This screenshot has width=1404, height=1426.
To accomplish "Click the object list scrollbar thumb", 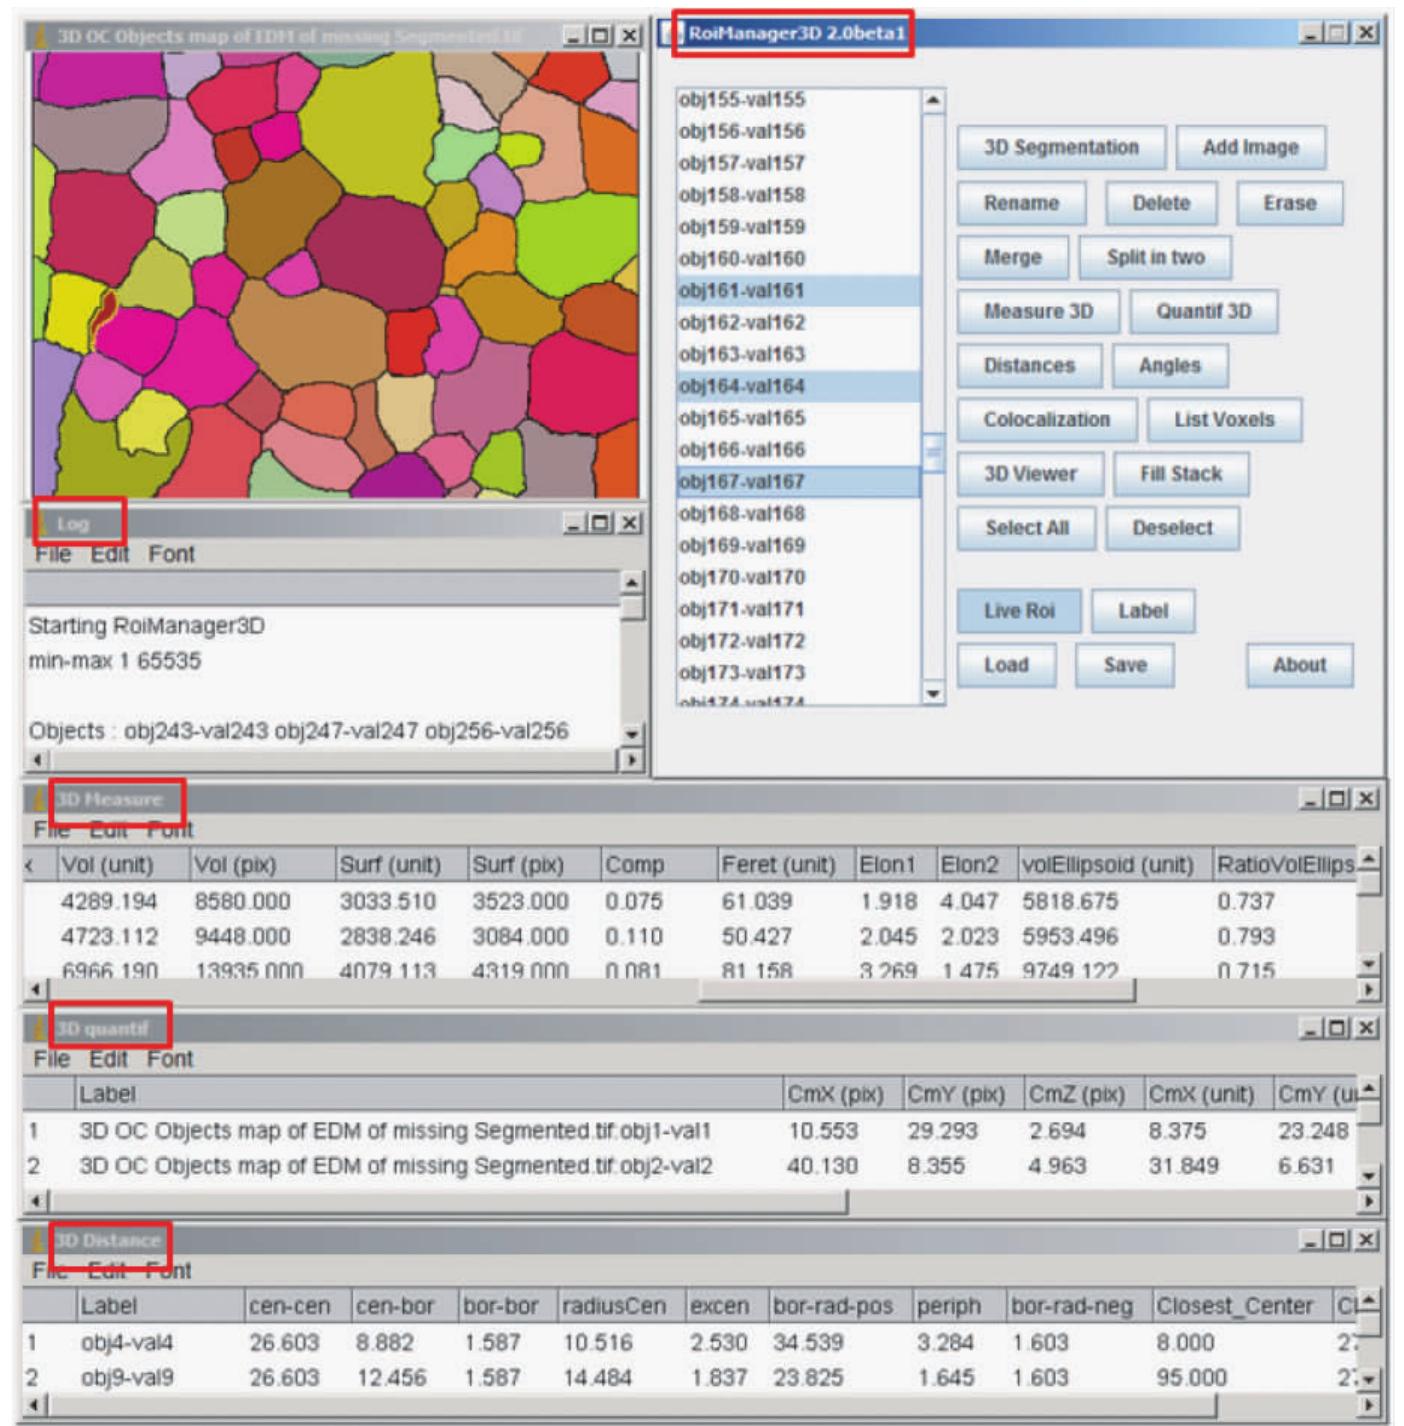I will point(933,453).
